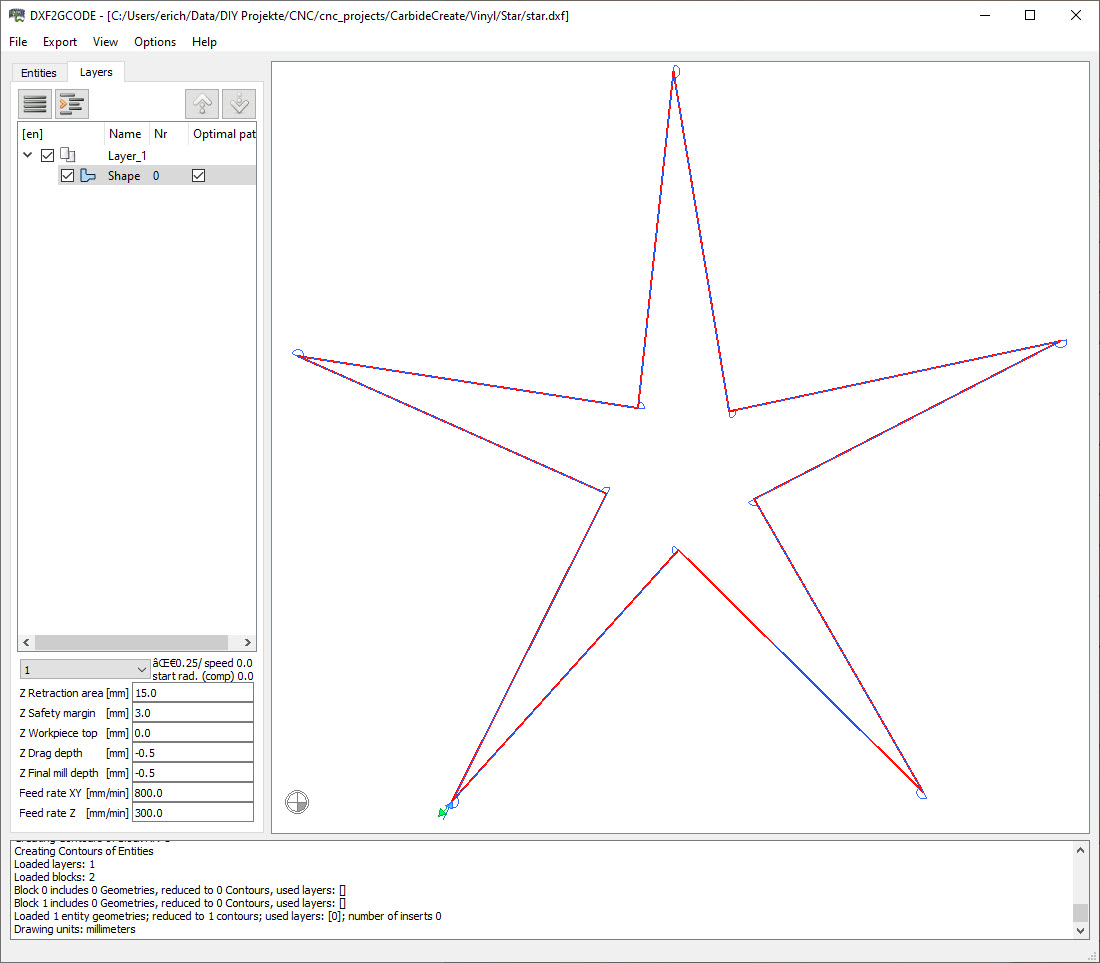
Task: Click the layer list horizontal scrollbar right arrow
Action: click(248, 643)
